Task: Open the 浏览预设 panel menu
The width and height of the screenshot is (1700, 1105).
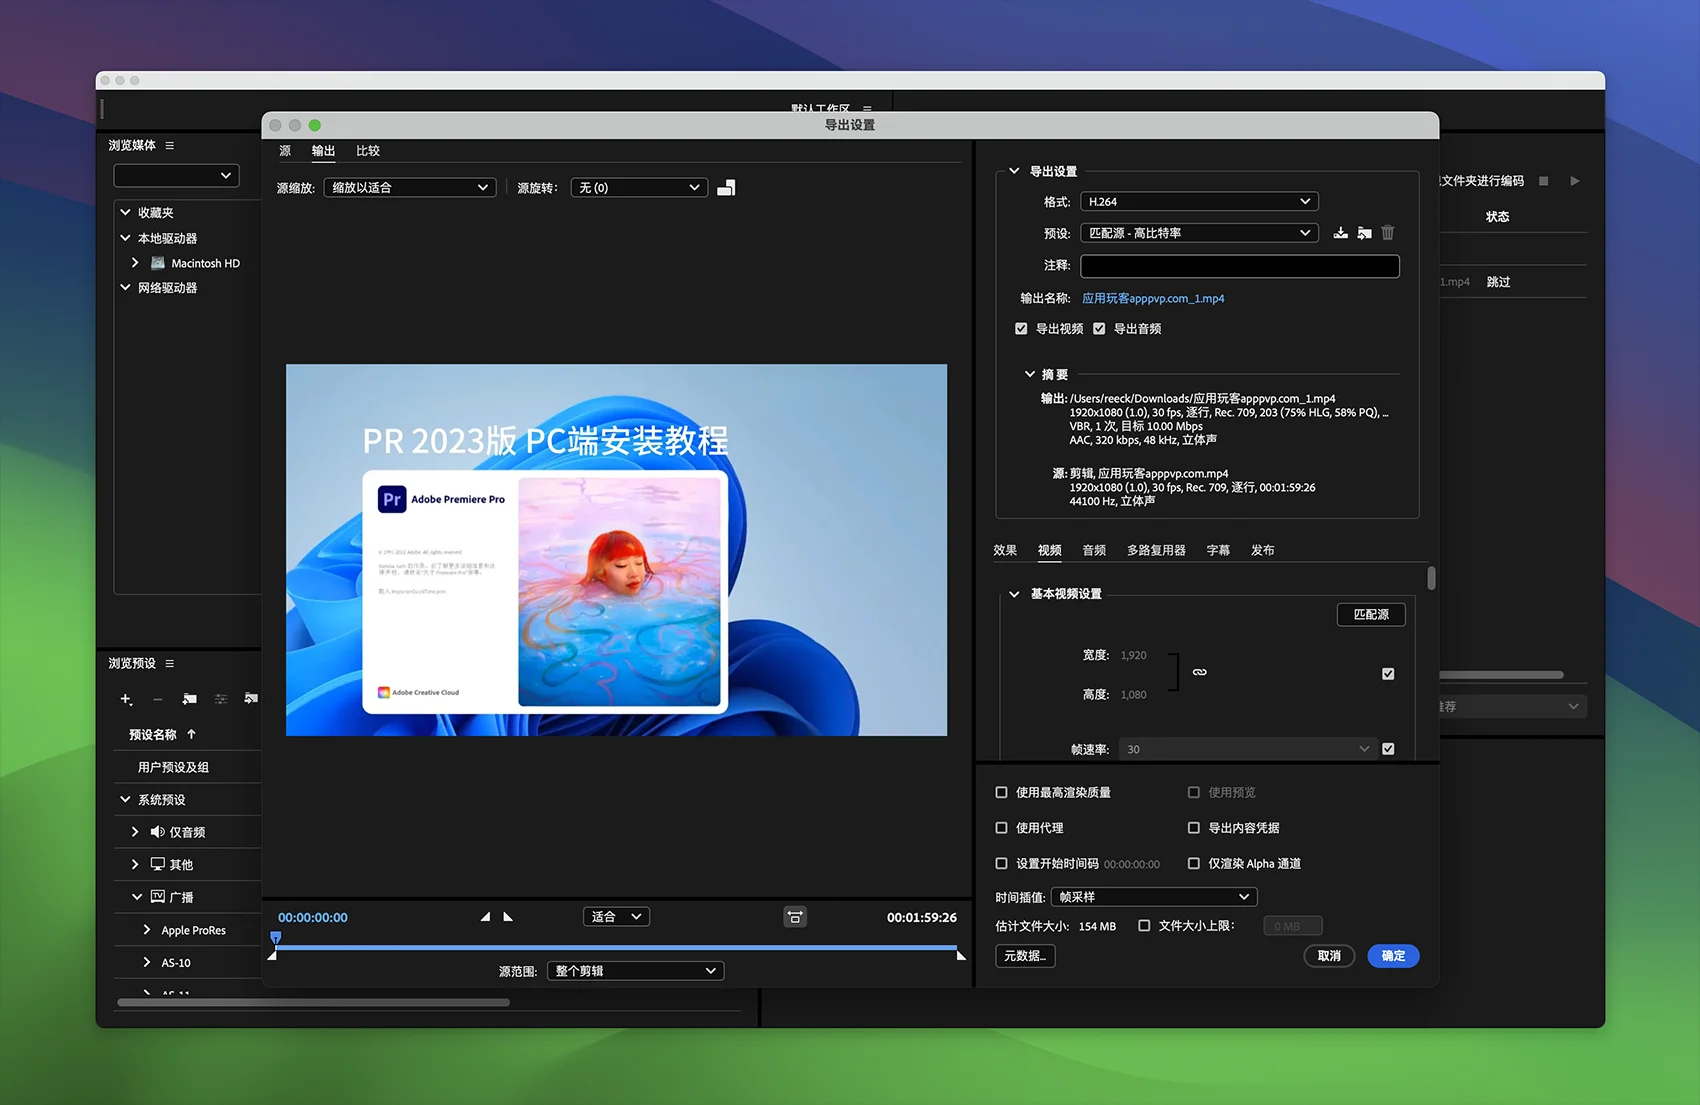Action: coord(170,664)
